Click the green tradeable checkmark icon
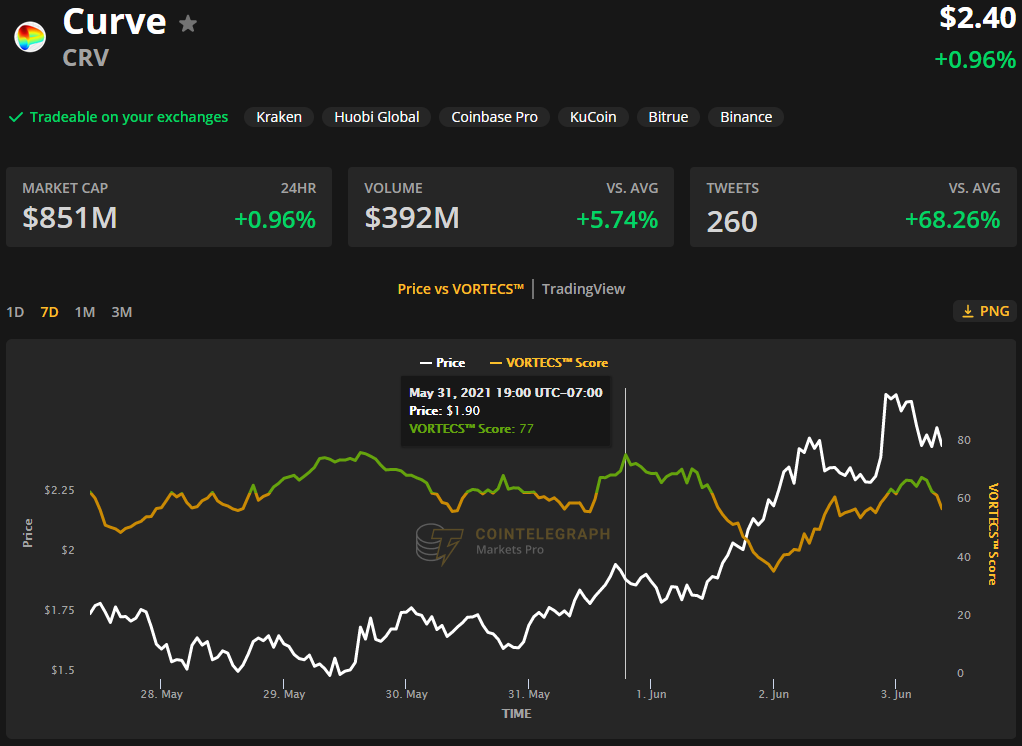The image size is (1022, 746). [x=16, y=117]
